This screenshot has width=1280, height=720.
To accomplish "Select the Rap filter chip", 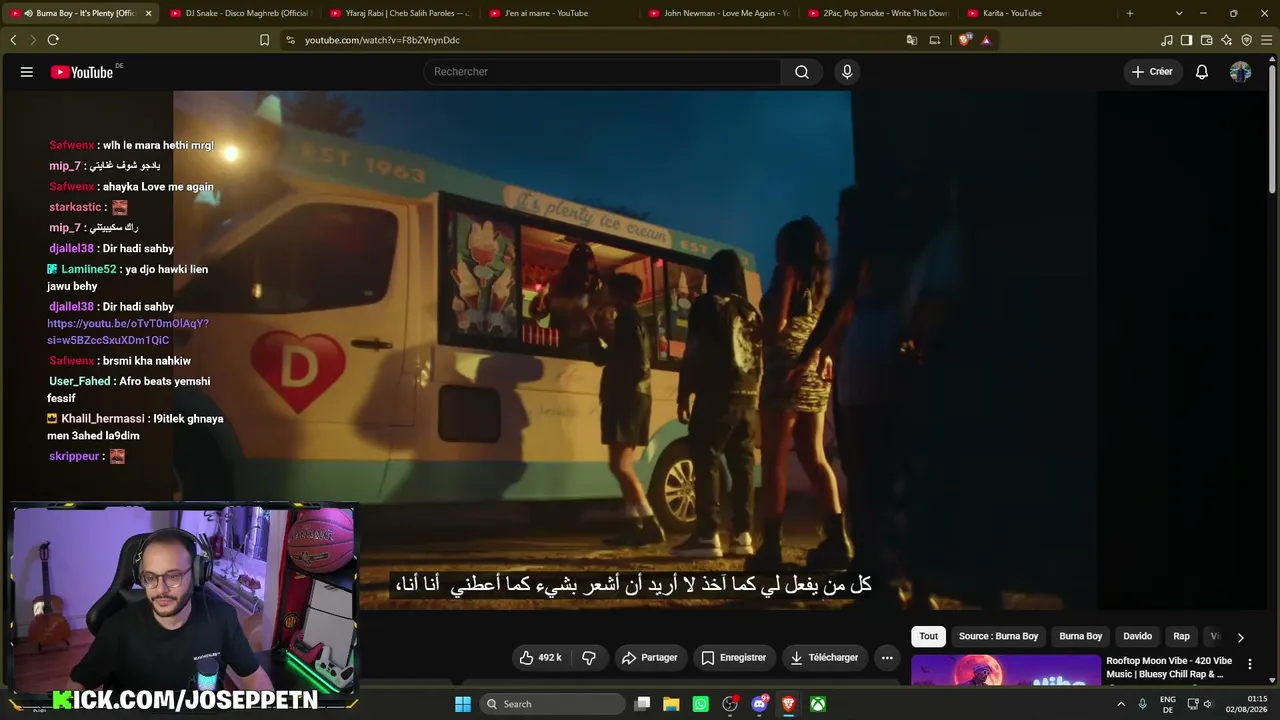I will [1181, 636].
